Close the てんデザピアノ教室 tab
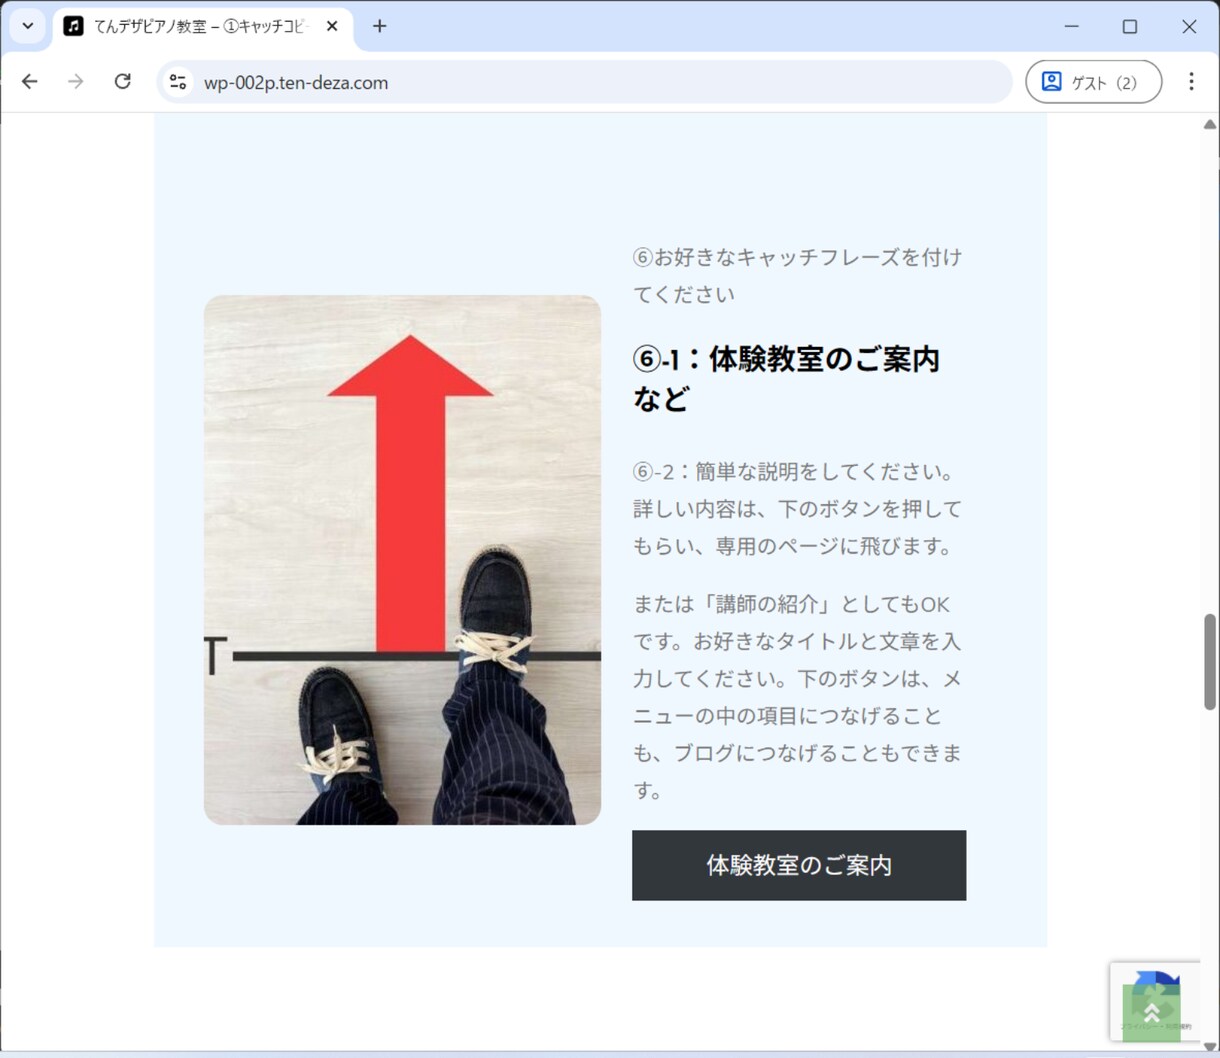The height and width of the screenshot is (1058, 1220). point(332,26)
